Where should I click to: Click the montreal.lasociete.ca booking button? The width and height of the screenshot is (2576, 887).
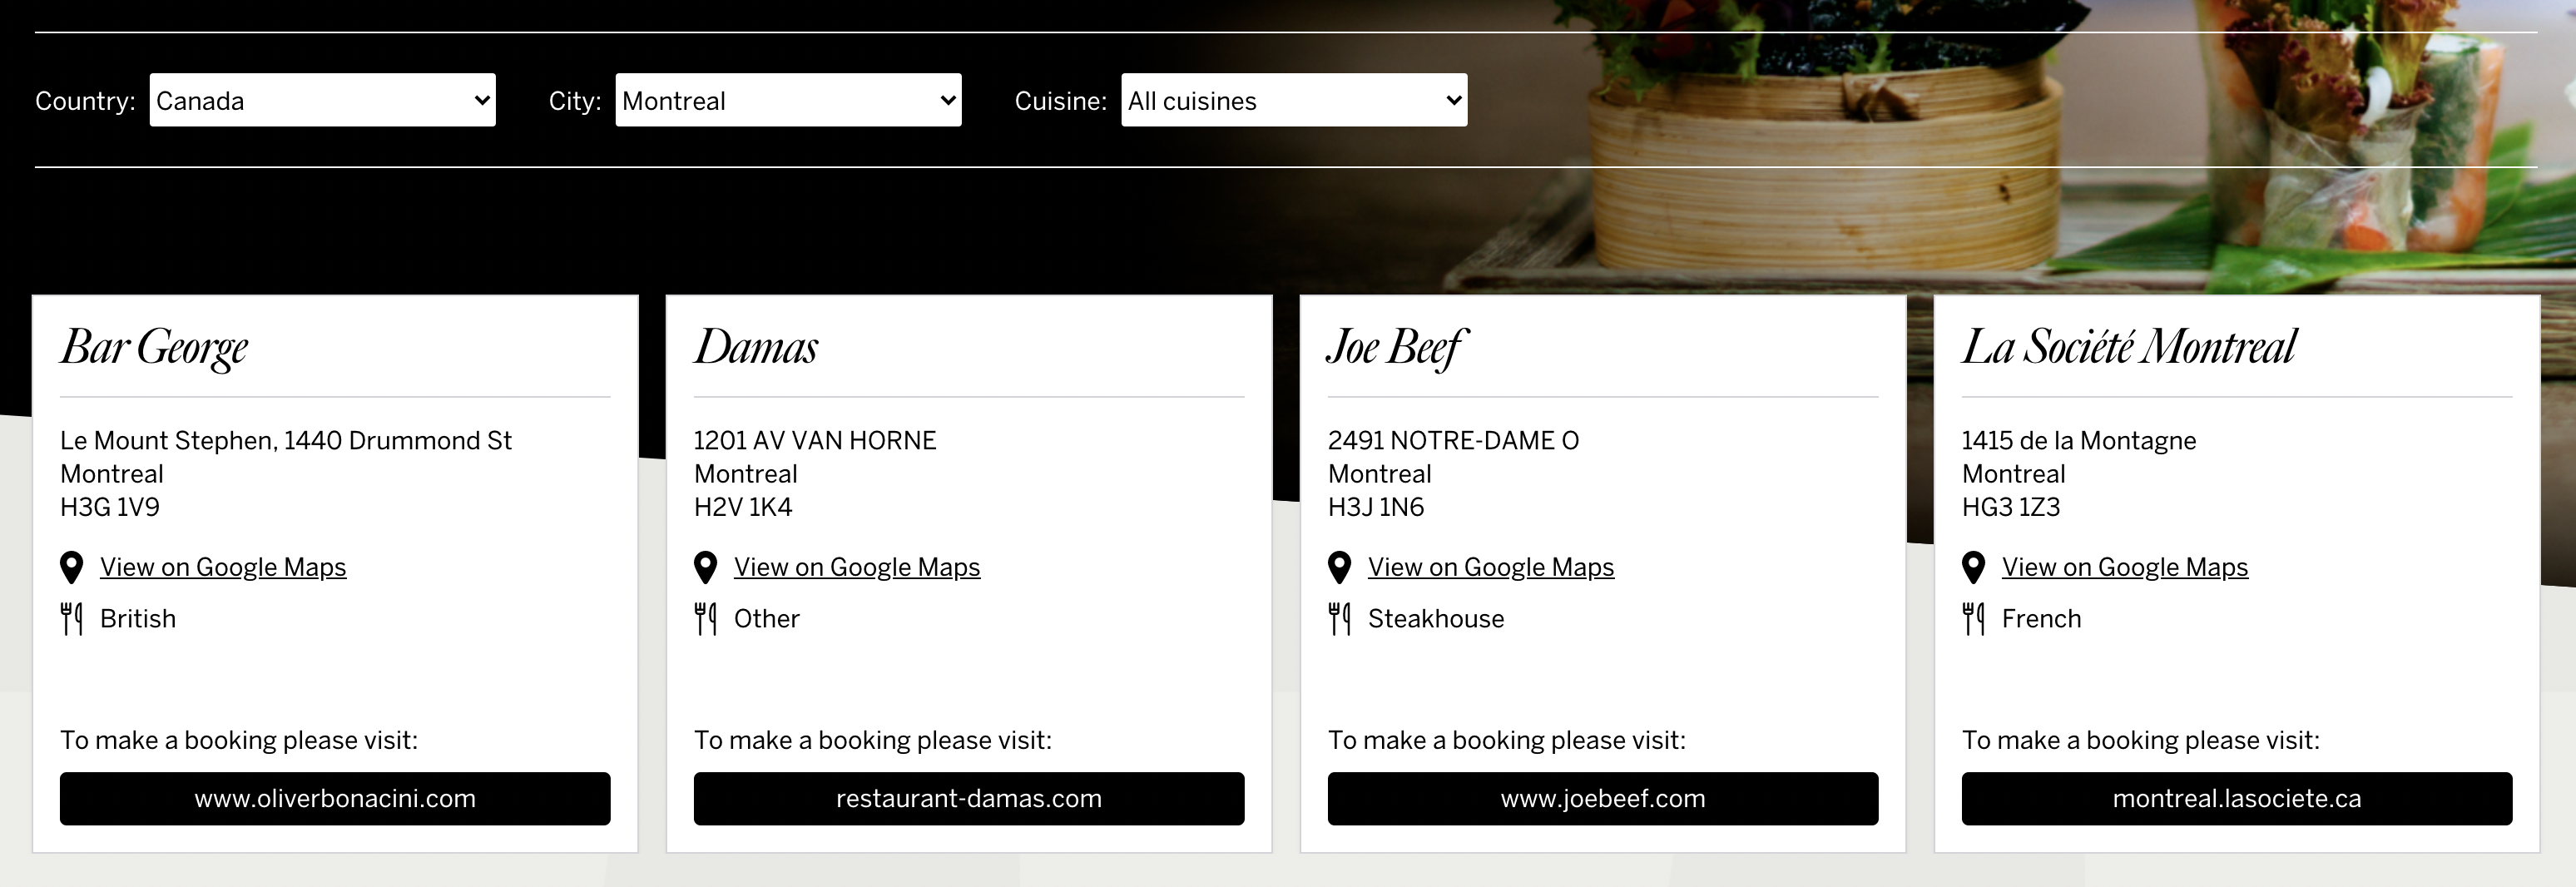2237,798
